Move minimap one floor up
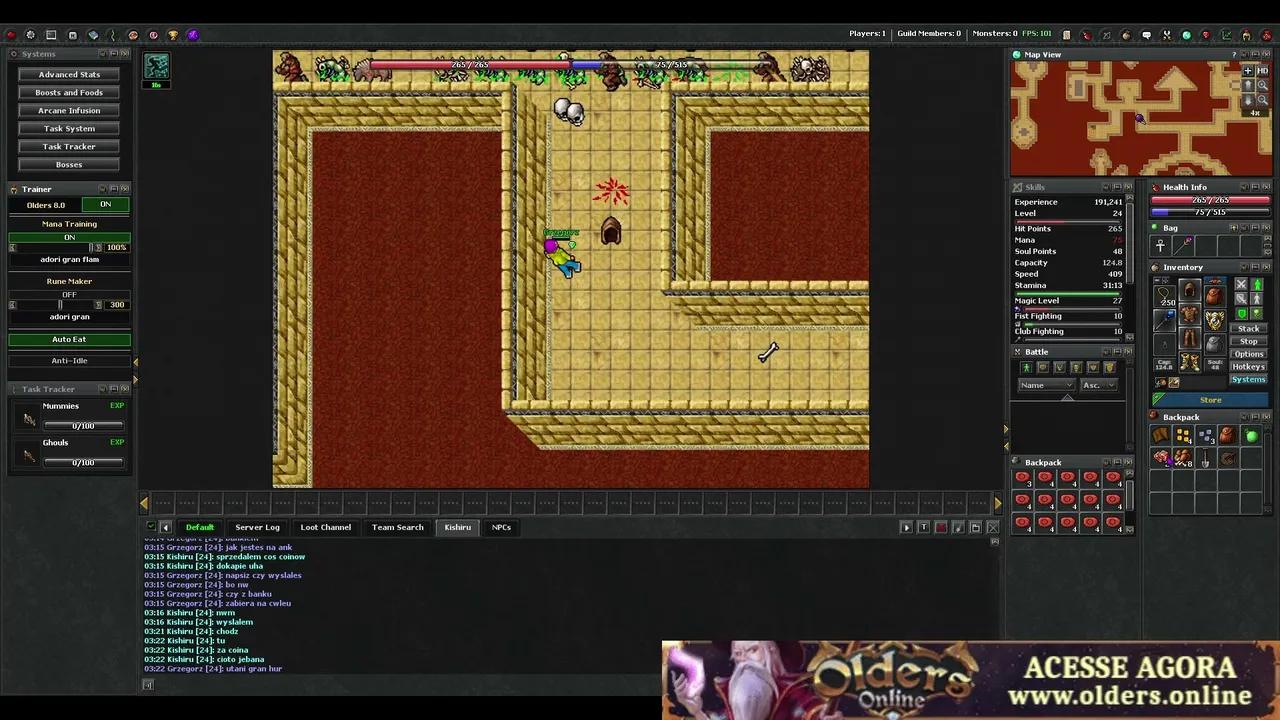This screenshot has width=1280, height=720. pyautogui.click(x=1248, y=86)
